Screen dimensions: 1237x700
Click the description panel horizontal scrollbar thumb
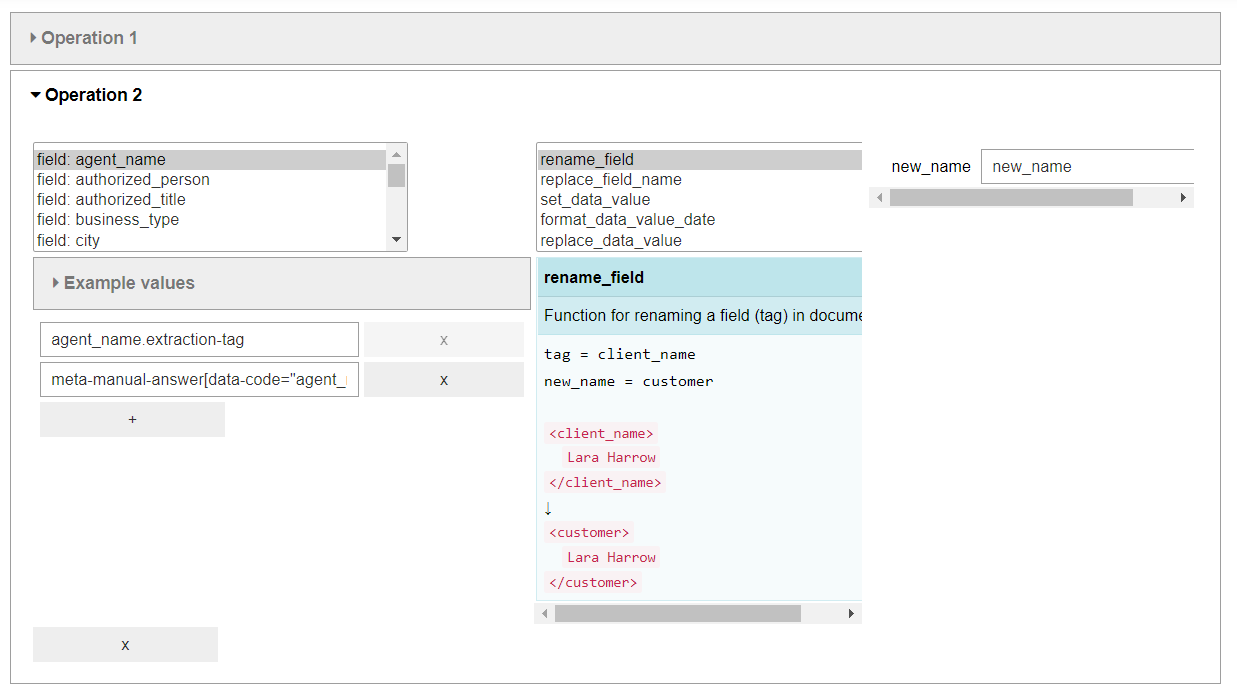click(x=678, y=613)
